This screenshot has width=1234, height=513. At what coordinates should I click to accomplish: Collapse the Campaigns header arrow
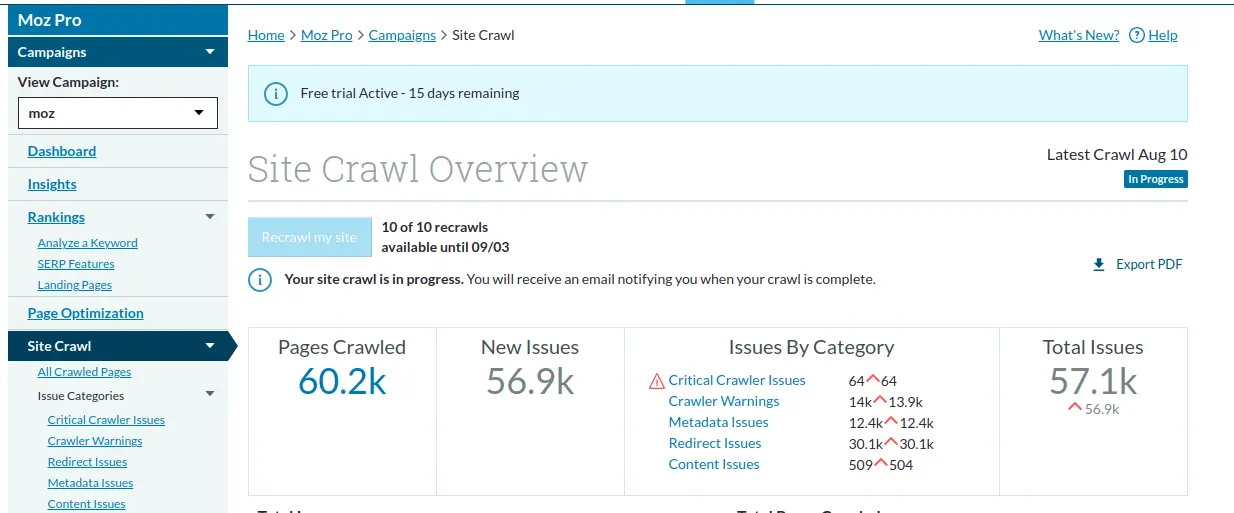(x=210, y=52)
